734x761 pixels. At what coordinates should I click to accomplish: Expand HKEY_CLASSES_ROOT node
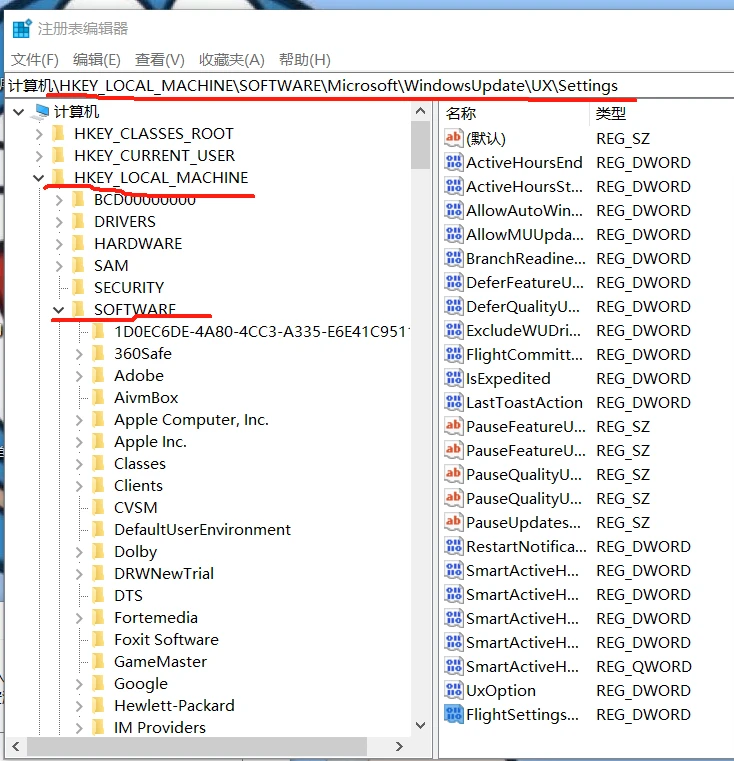[x=39, y=134]
